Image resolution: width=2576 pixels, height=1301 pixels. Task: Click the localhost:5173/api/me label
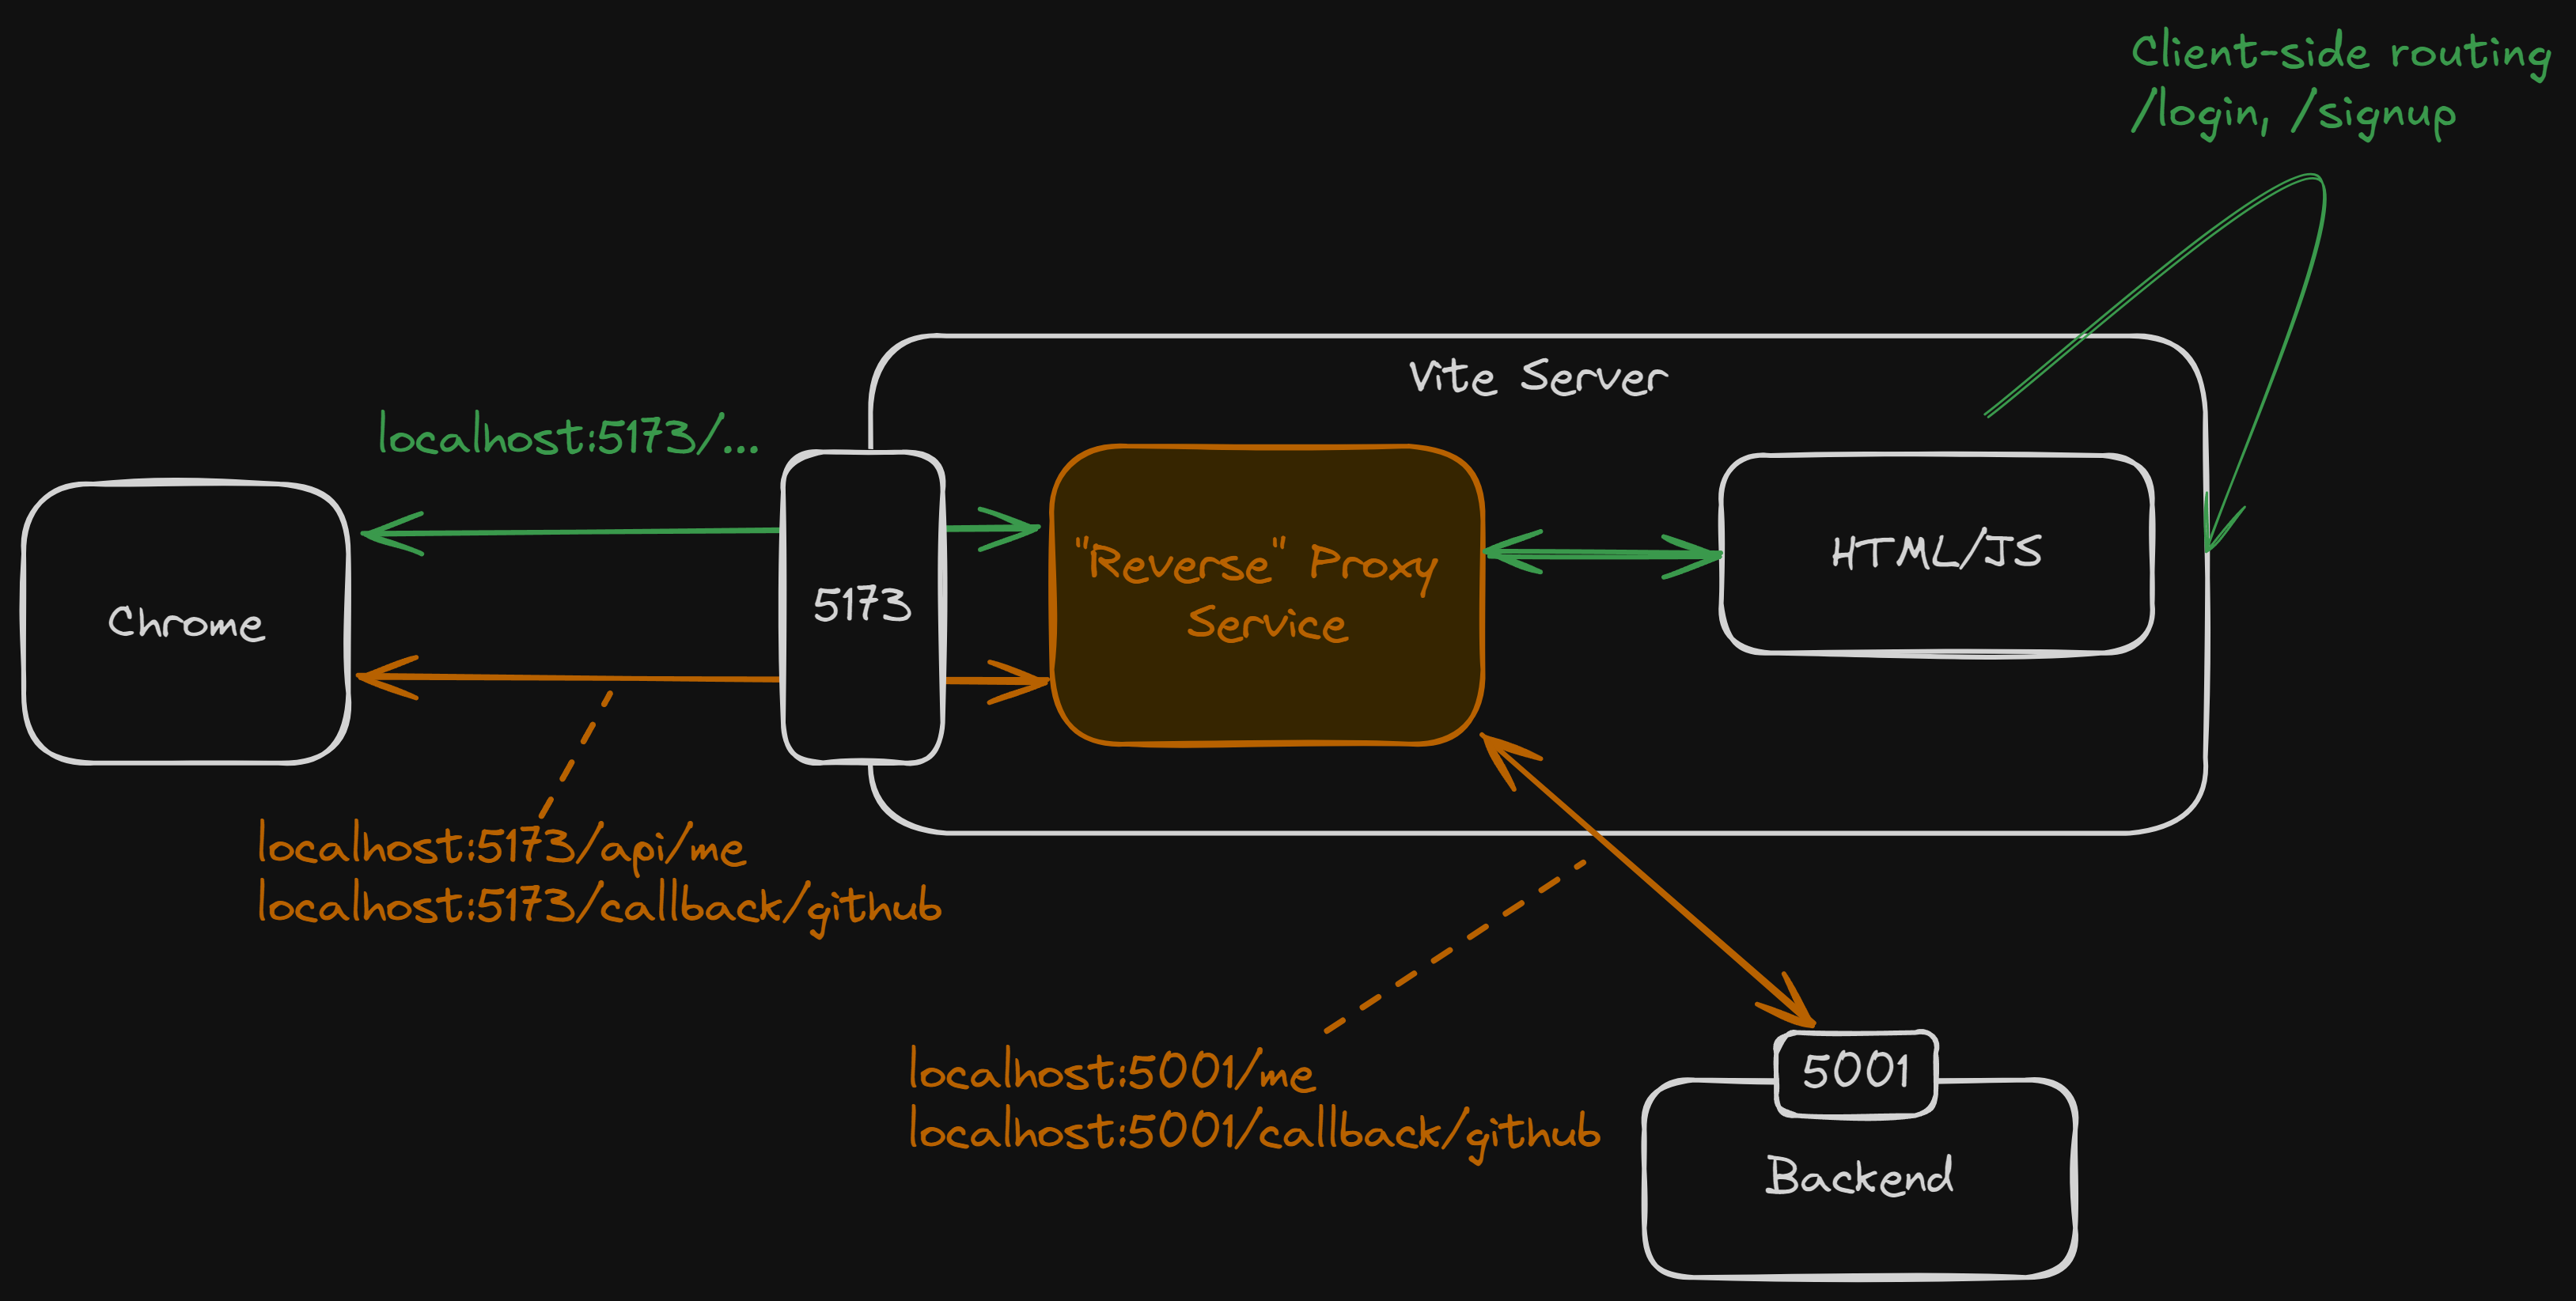coord(500,848)
